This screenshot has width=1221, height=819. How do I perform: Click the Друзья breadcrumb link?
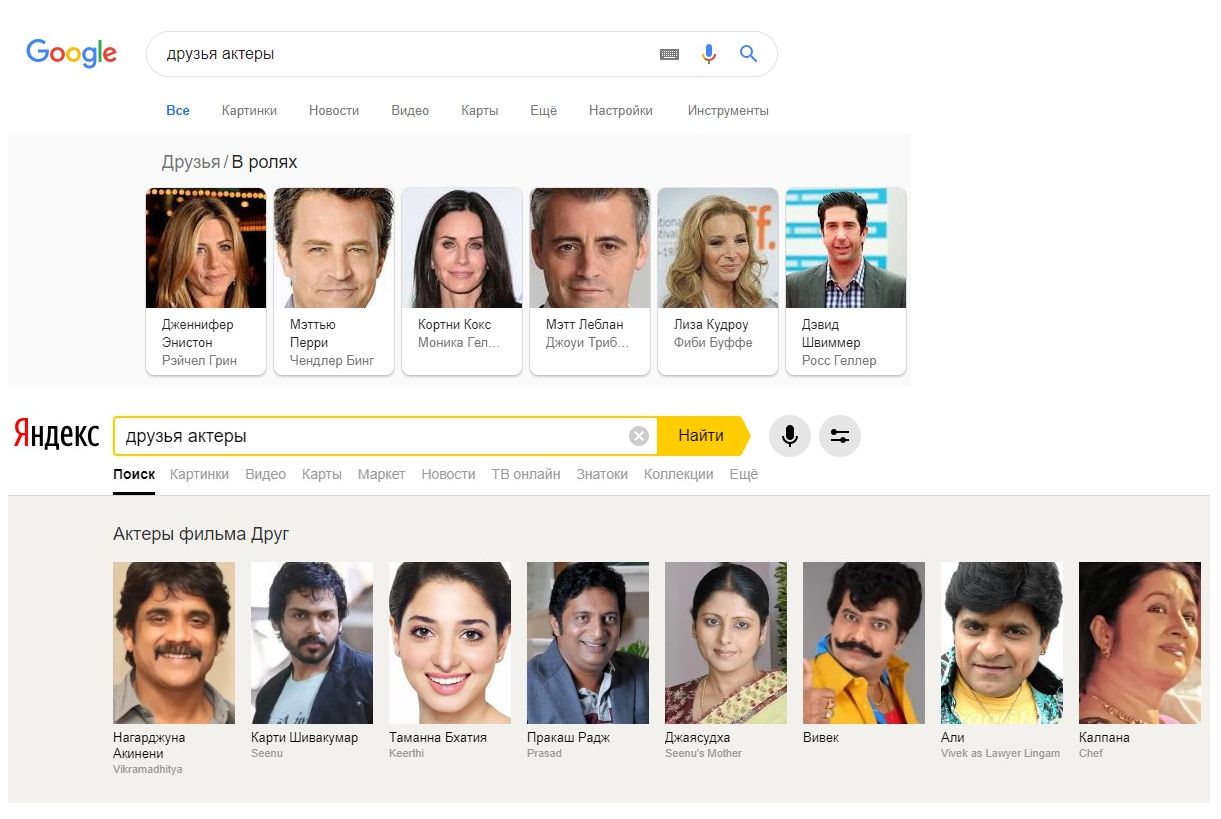[191, 162]
